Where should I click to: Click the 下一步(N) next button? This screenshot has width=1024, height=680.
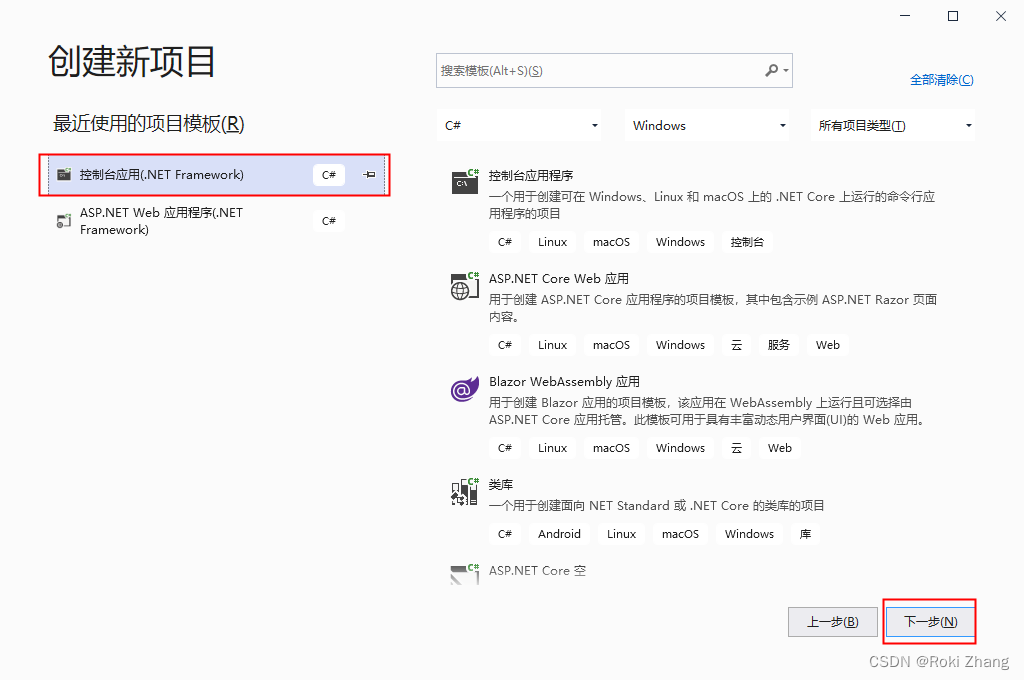coord(931,622)
